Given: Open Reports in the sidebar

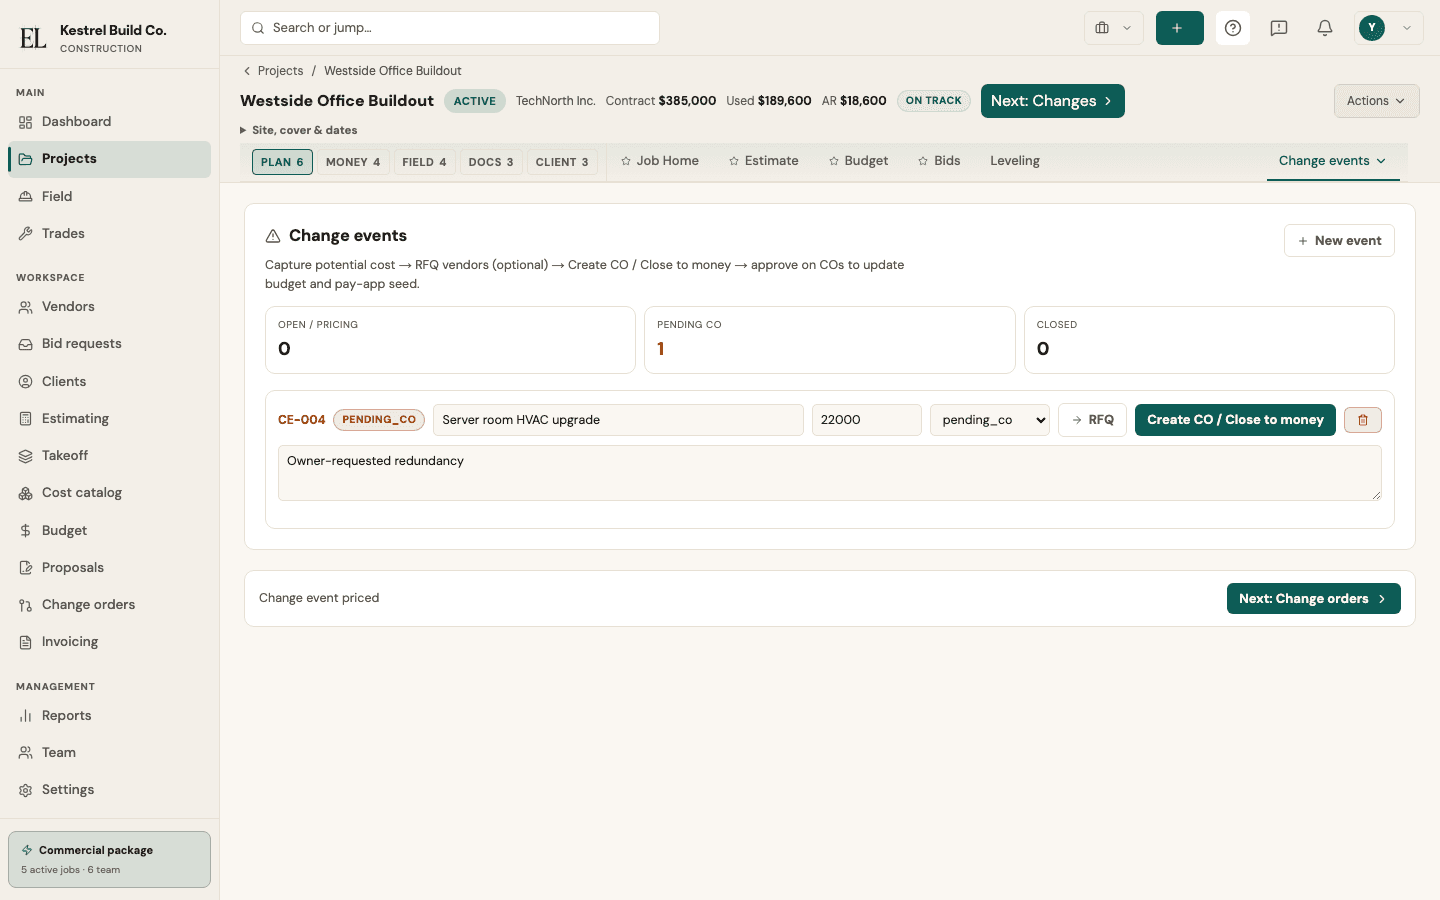Looking at the screenshot, I should pos(110,716).
